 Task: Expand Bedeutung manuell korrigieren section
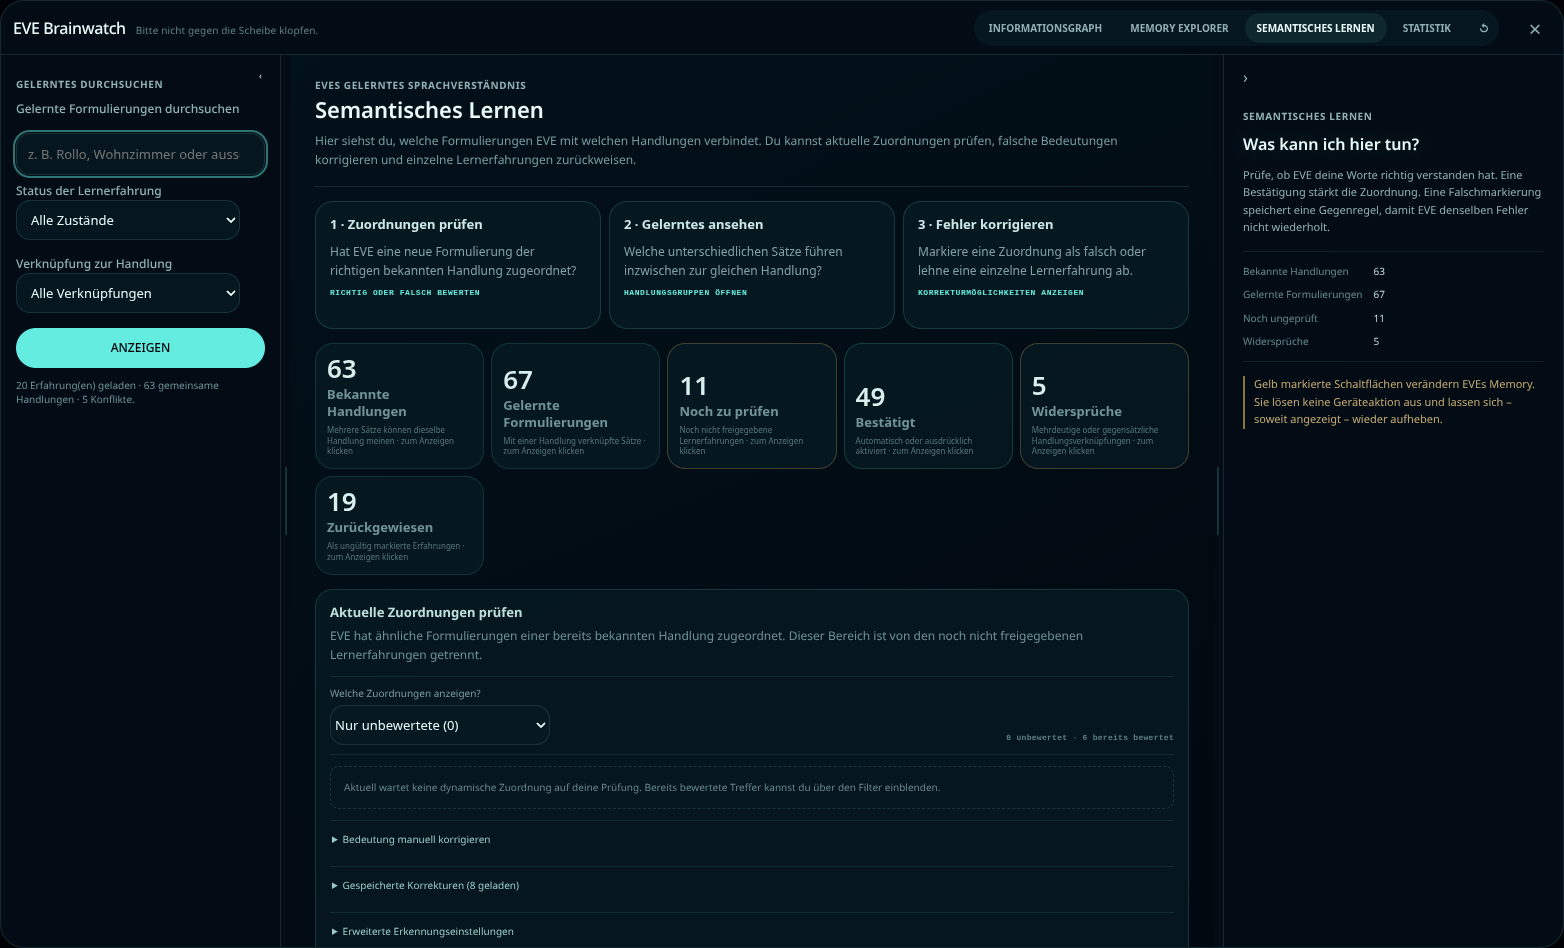point(411,840)
